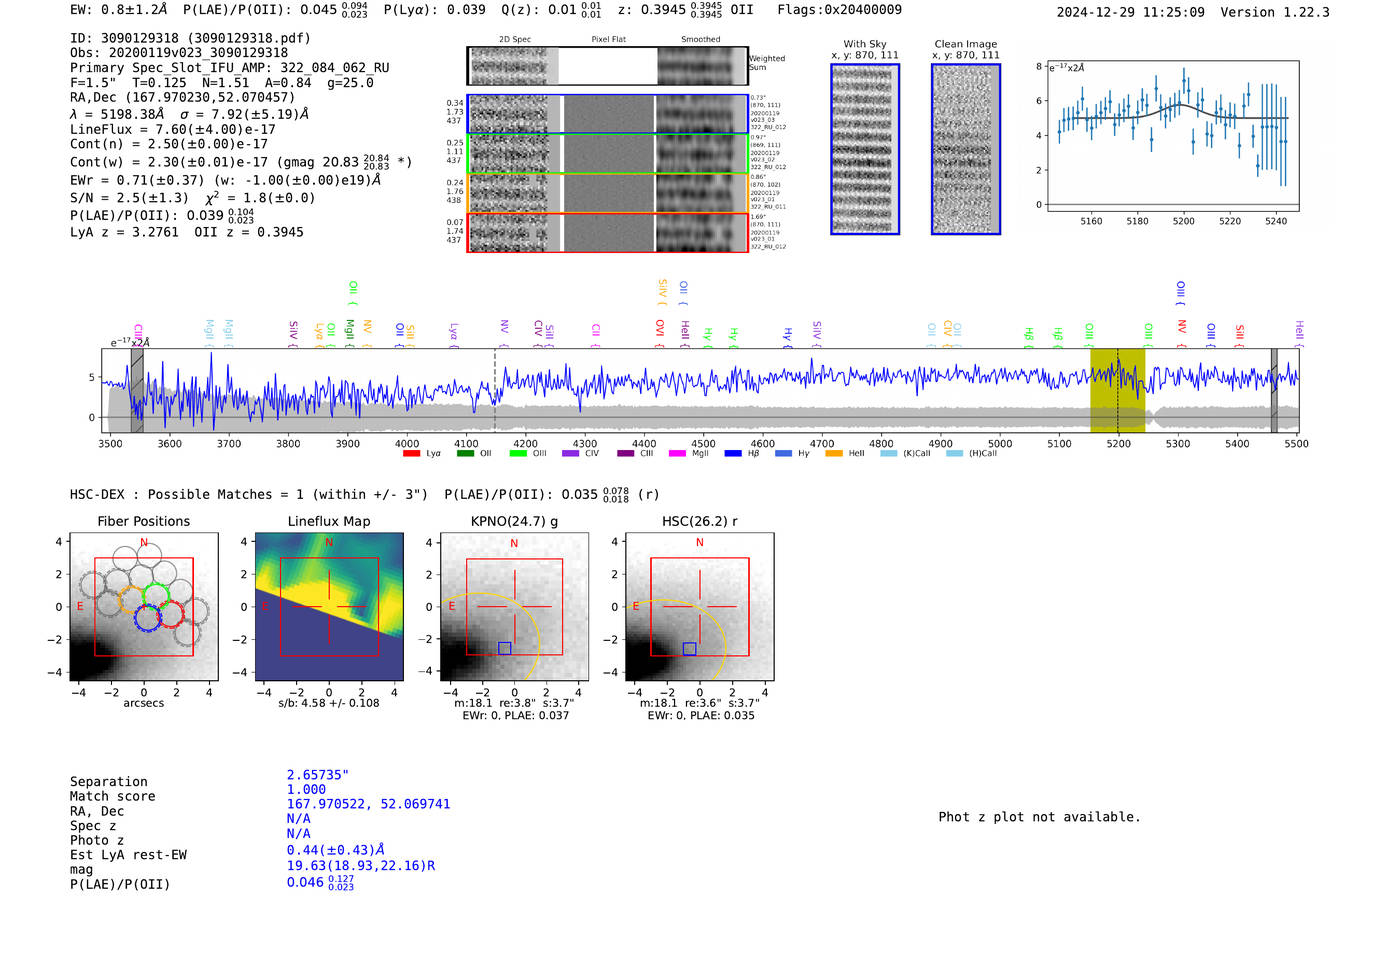Click the blue square marker in HSC r image
This screenshot has height=953, width=1400.
tap(689, 648)
